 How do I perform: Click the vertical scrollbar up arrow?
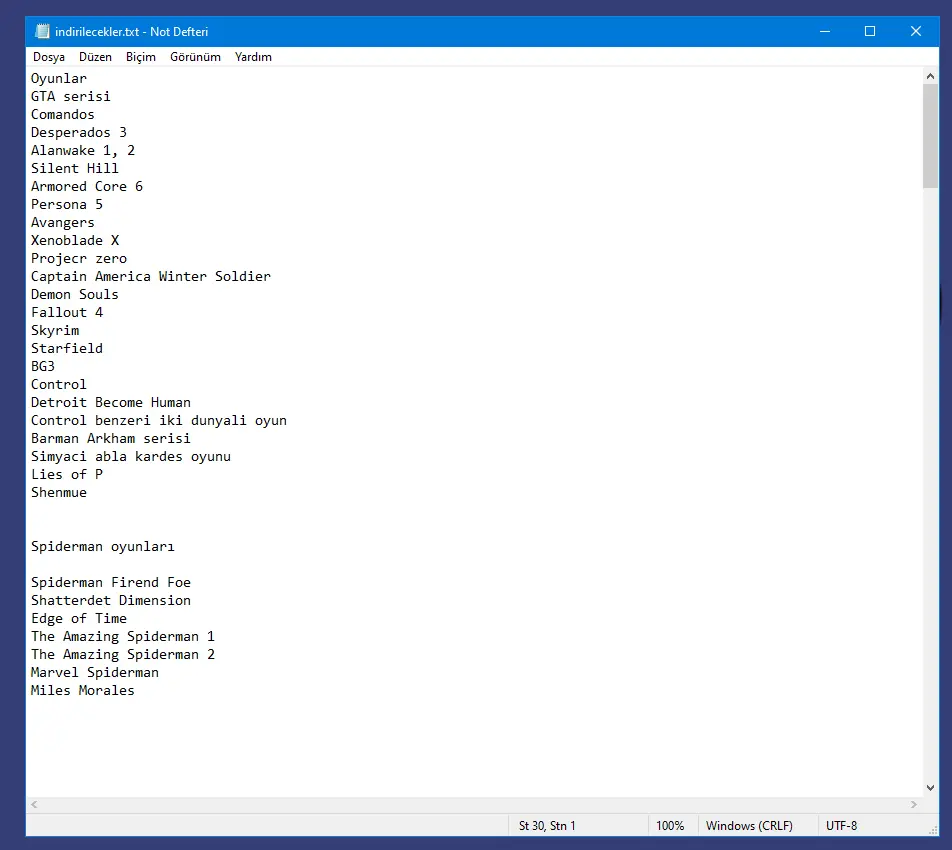point(930,76)
